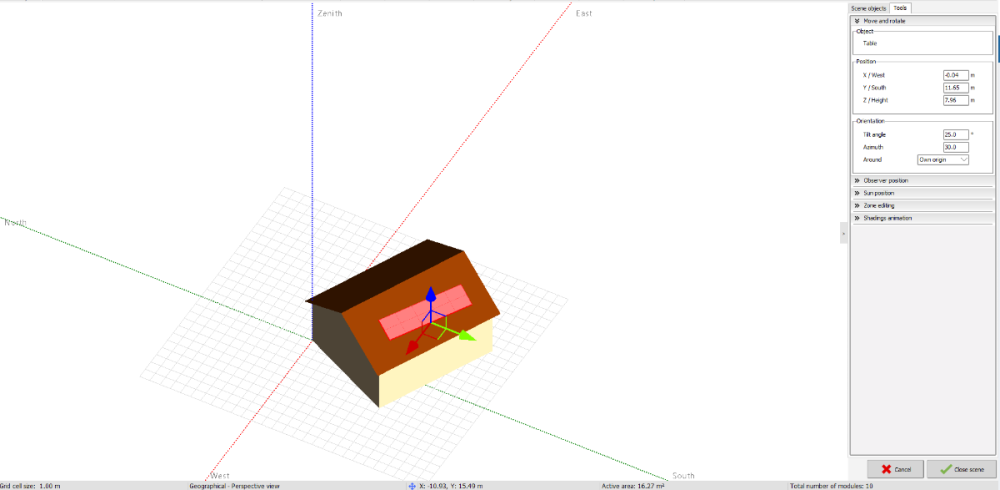Click the red X-axis gizmo arrow

coord(414,343)
